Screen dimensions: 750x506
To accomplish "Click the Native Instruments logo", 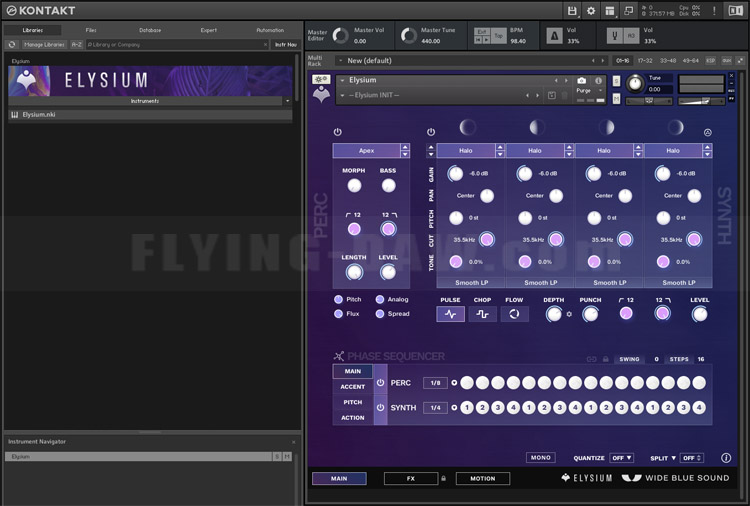I will pyautogui.click(x=735, y=11).
